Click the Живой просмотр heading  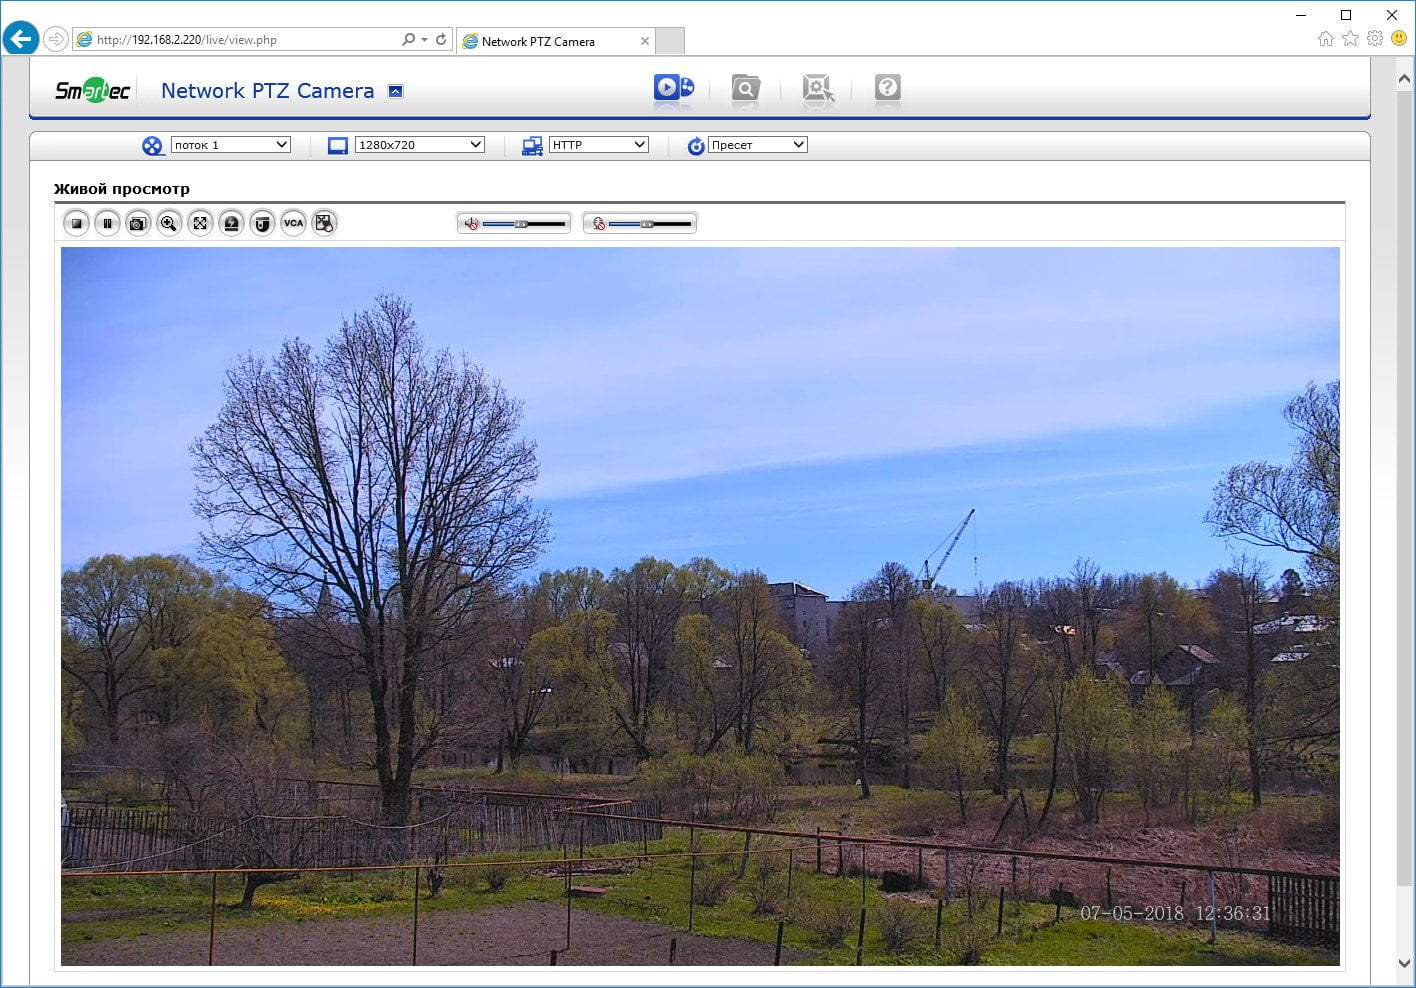[122, 189]
